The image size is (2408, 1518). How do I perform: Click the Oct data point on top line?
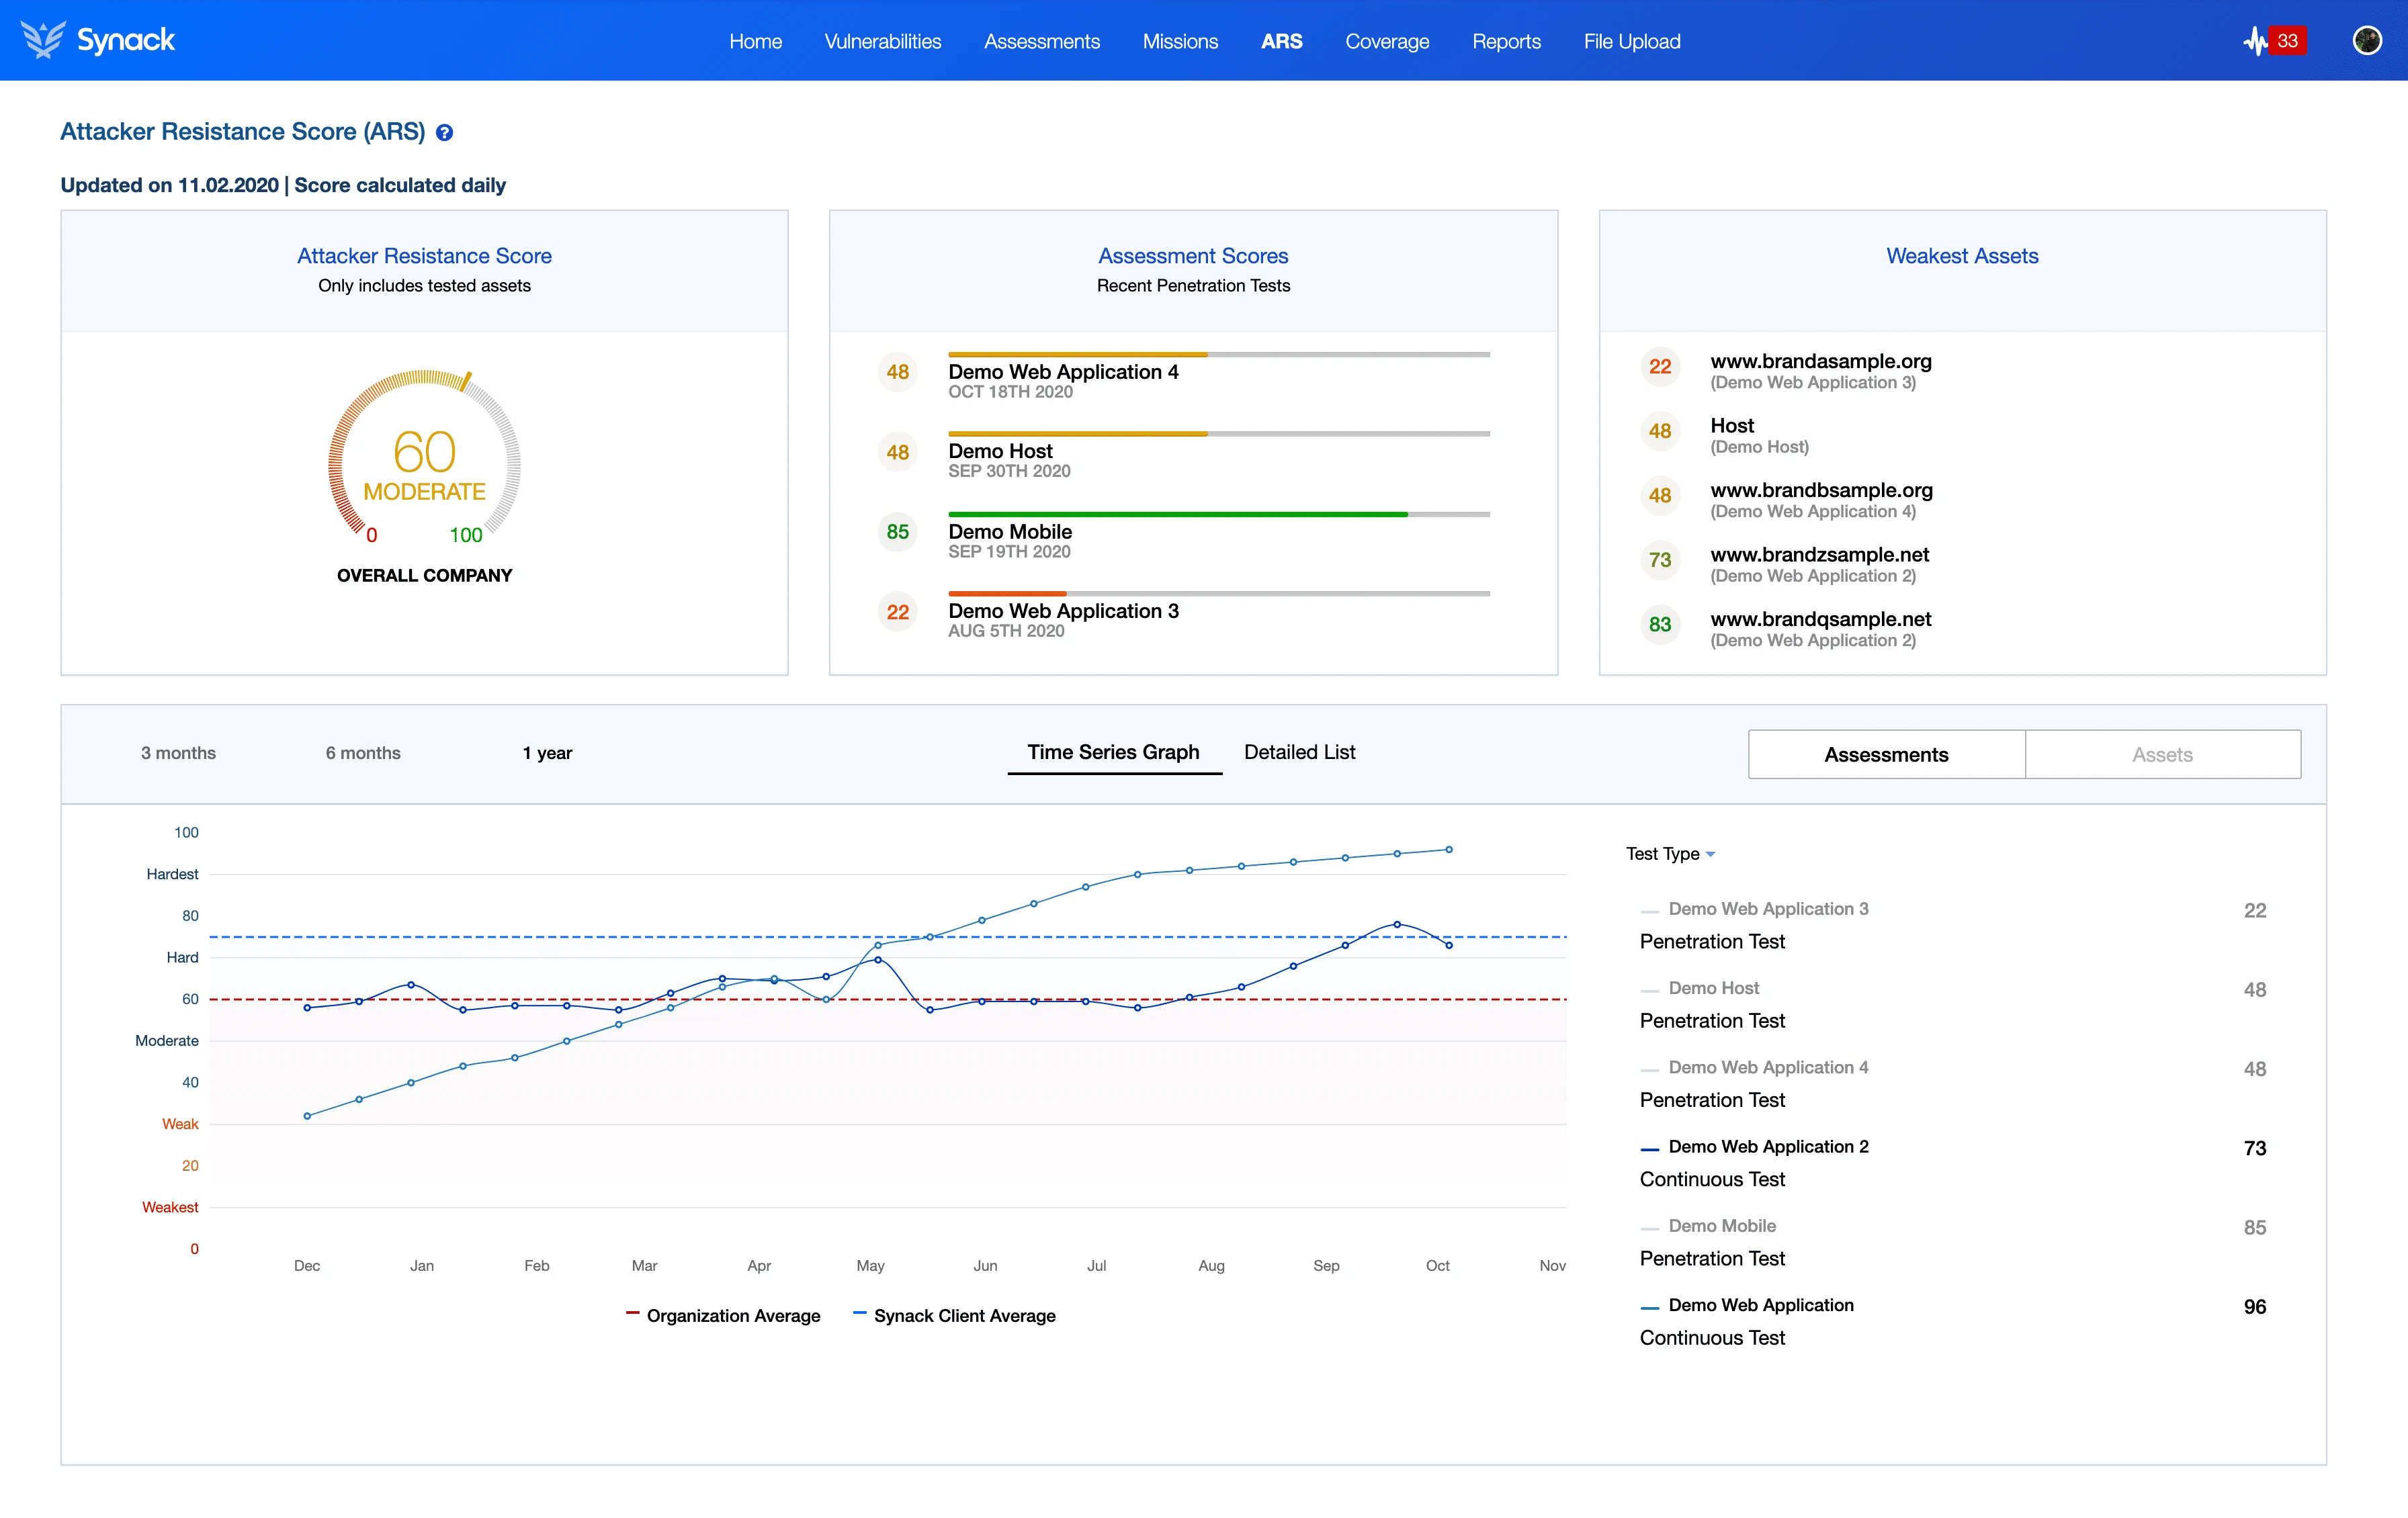pyautogui.click(x=1449, y=850)
